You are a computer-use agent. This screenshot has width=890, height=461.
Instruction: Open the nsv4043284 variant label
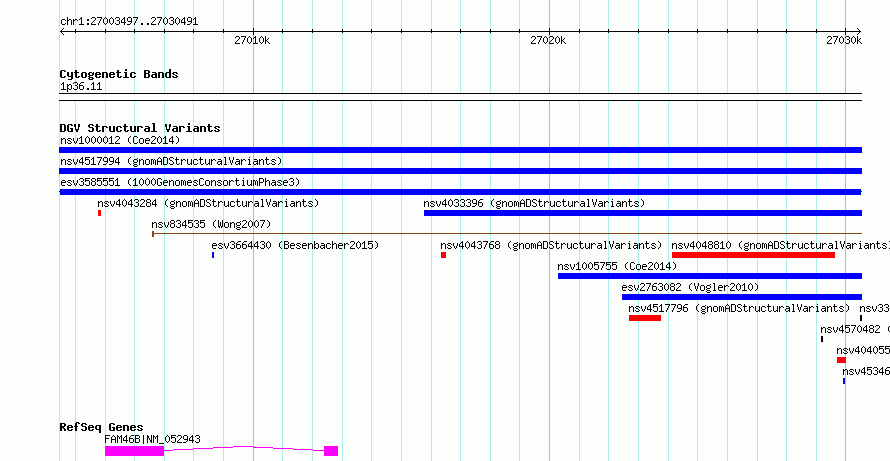point(208,203)
